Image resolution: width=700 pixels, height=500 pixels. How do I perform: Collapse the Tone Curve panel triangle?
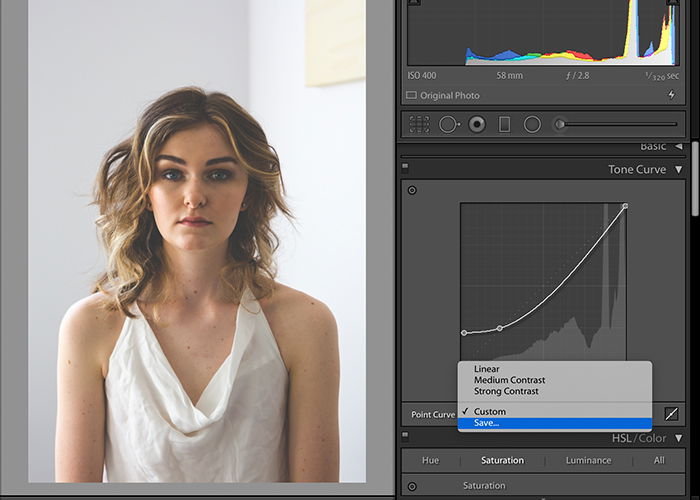(x=679, y=170)
